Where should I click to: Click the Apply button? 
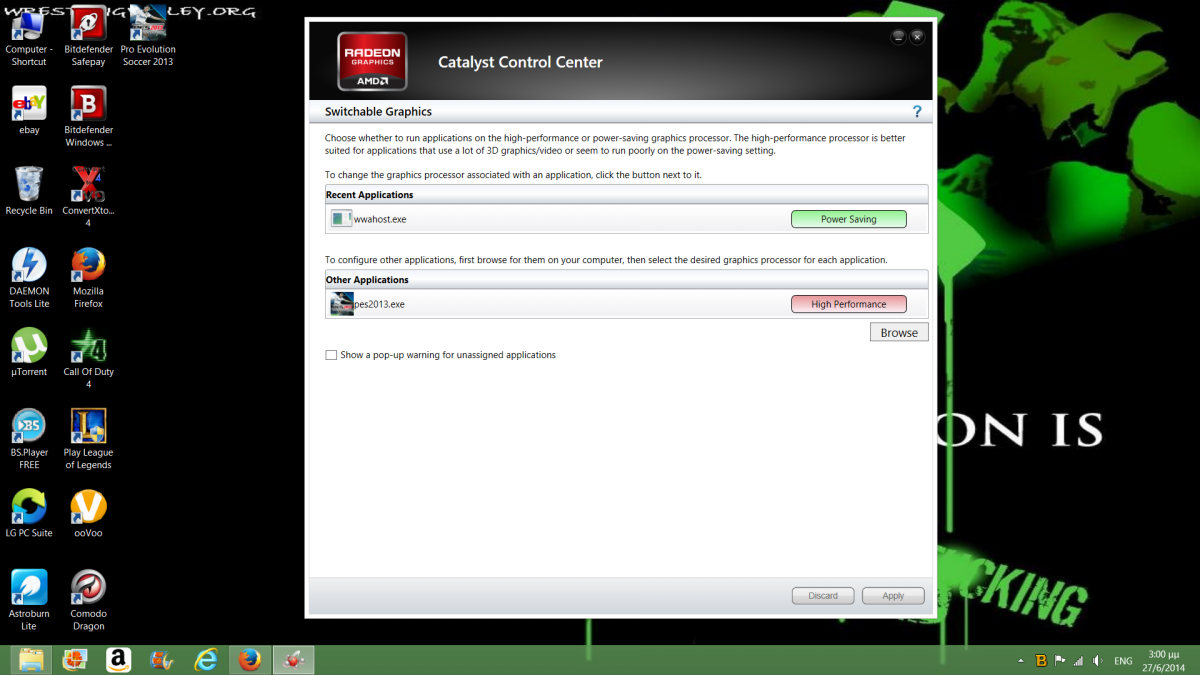coord(893,596)
